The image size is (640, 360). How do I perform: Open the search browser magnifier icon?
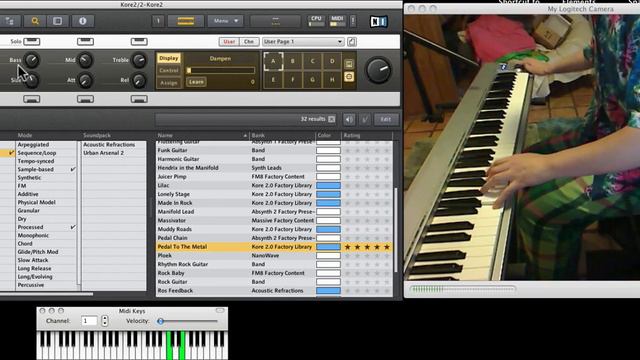(x=35, y=21)
